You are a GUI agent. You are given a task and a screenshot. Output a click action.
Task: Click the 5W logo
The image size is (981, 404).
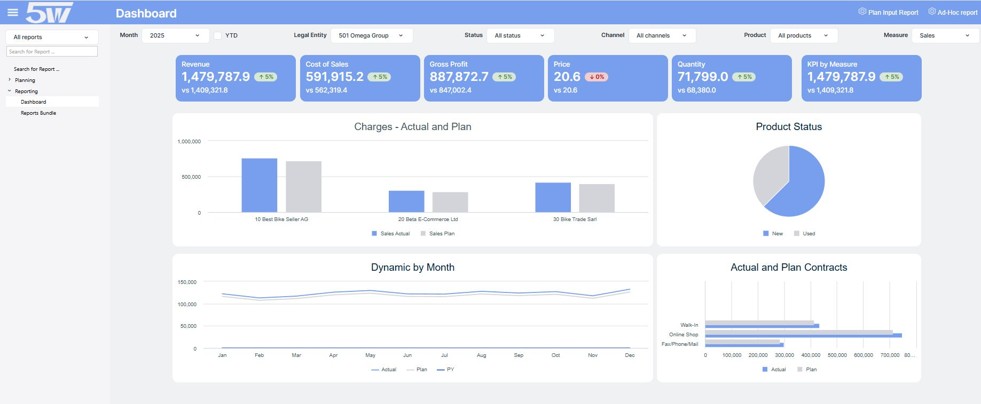coord(49,13)
